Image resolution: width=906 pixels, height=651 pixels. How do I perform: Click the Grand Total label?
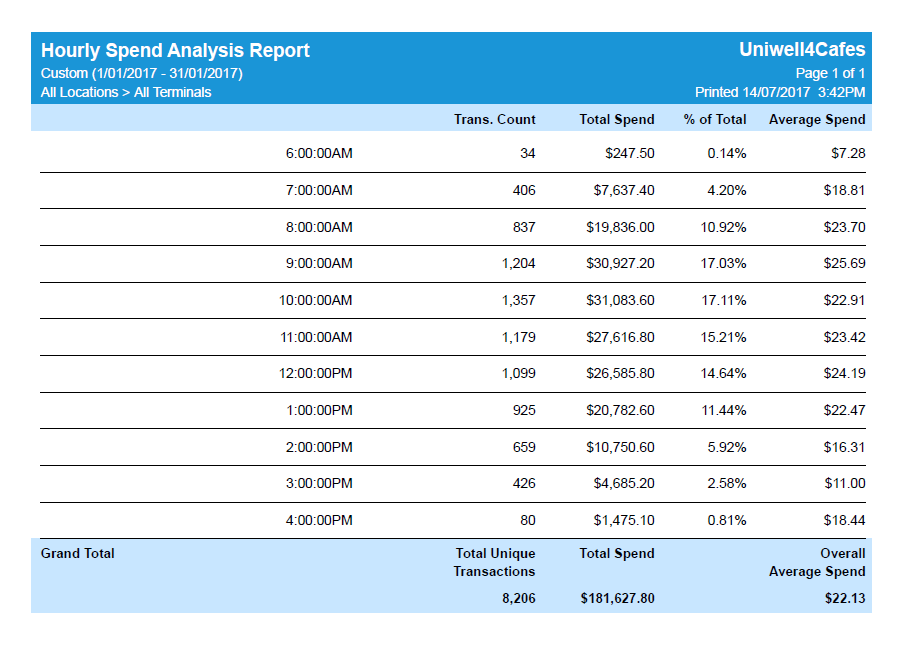tap(77, 553)
